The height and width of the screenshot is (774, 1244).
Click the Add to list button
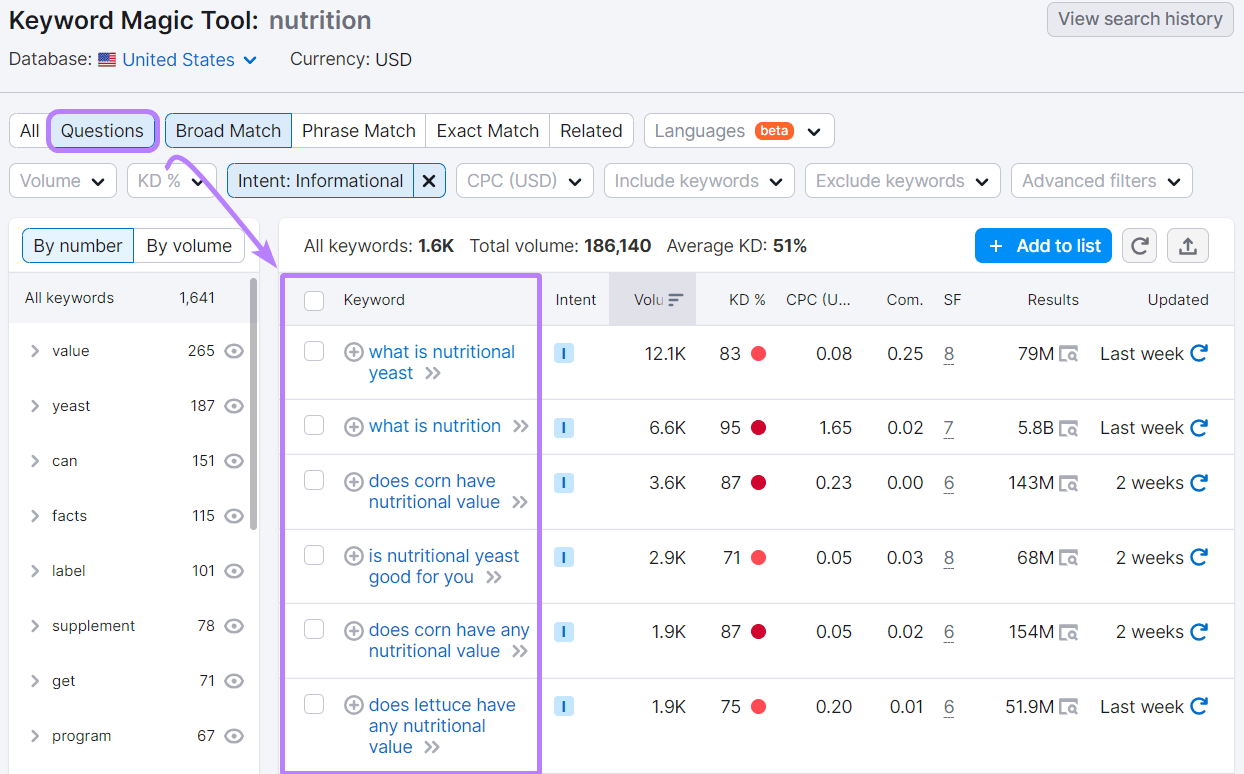pos(1043,245)
